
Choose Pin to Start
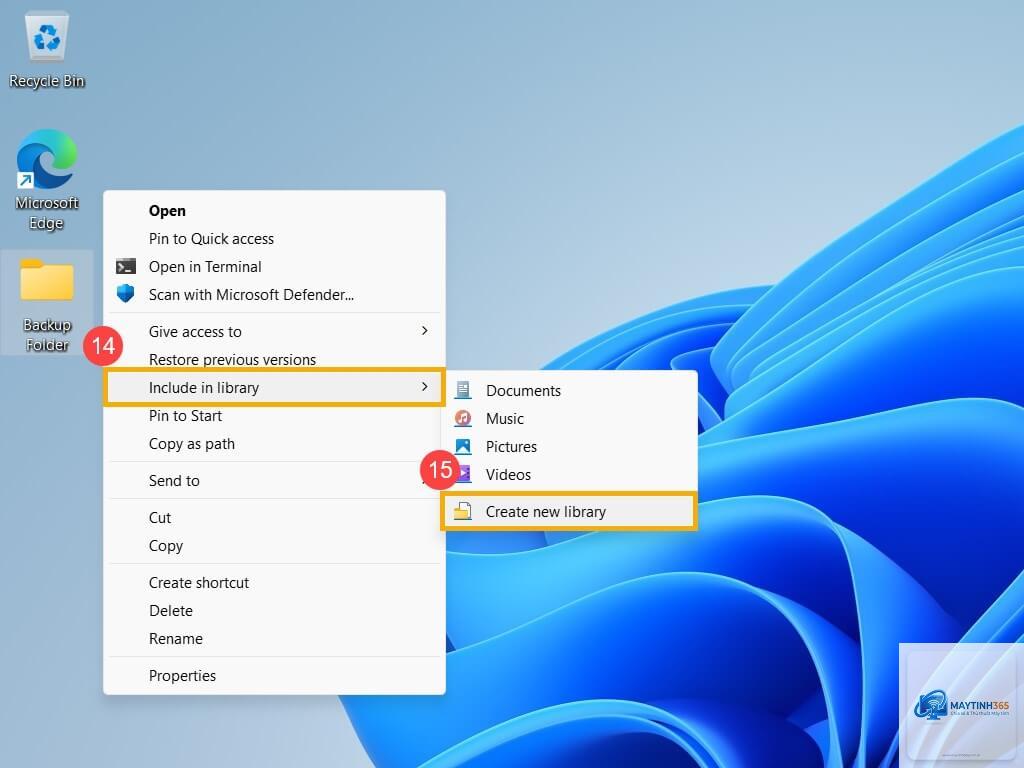tap(274, 416)
